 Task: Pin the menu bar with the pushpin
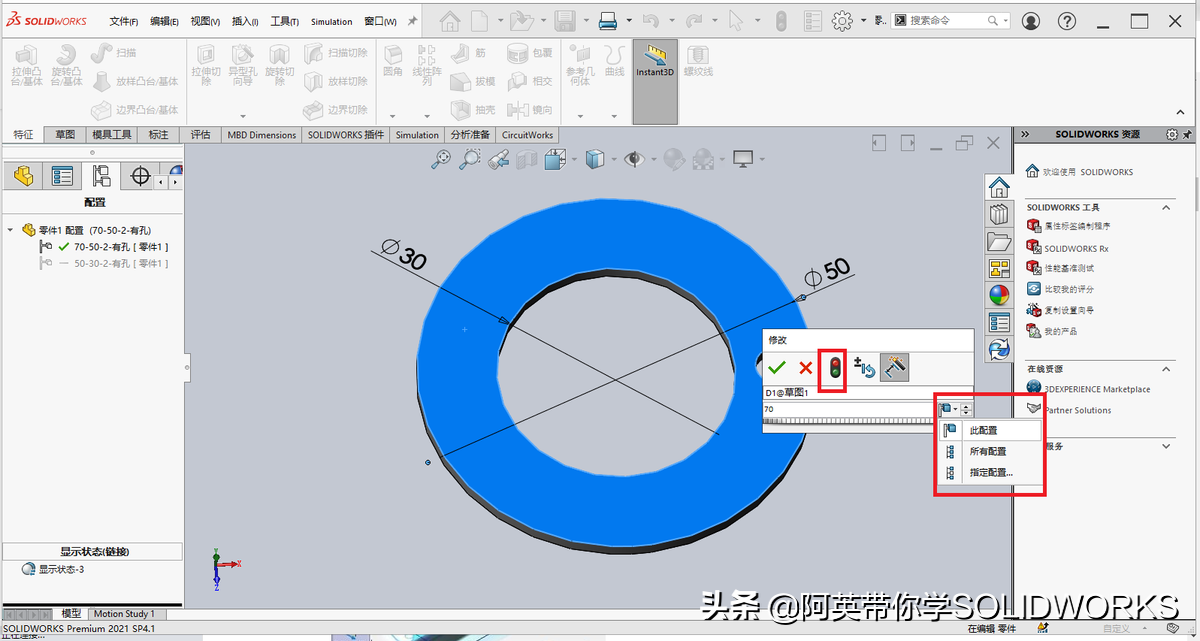pos(412,21)
